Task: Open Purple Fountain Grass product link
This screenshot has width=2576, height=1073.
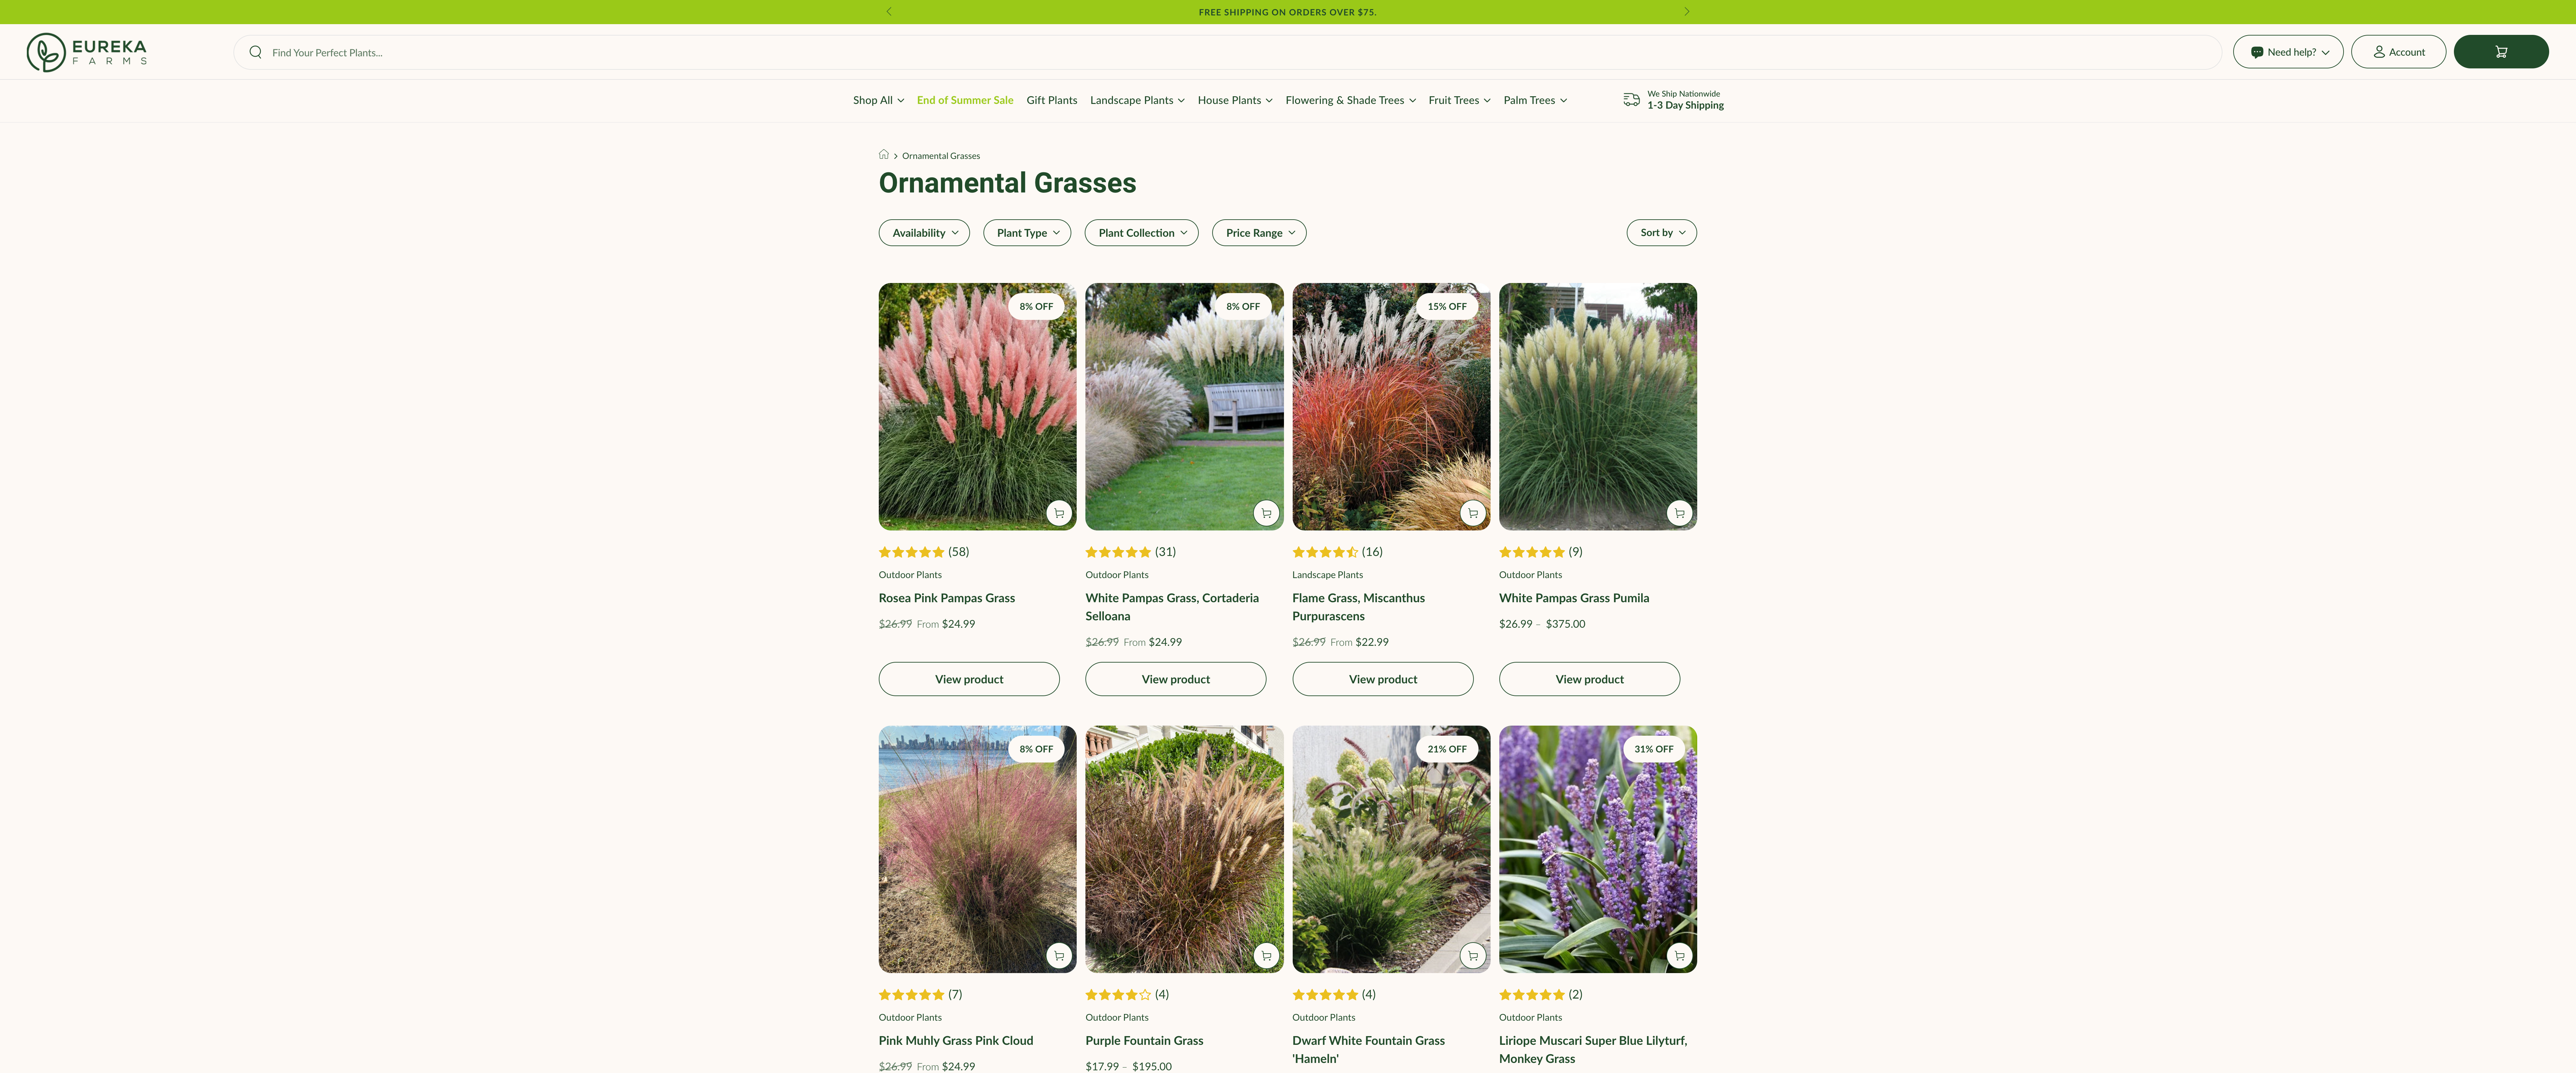Action: tap(1144, 1041)
